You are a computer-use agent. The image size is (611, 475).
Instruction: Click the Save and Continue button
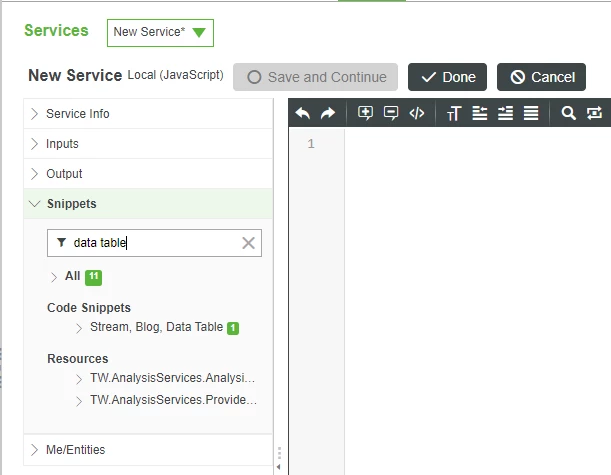click(315, 77)
